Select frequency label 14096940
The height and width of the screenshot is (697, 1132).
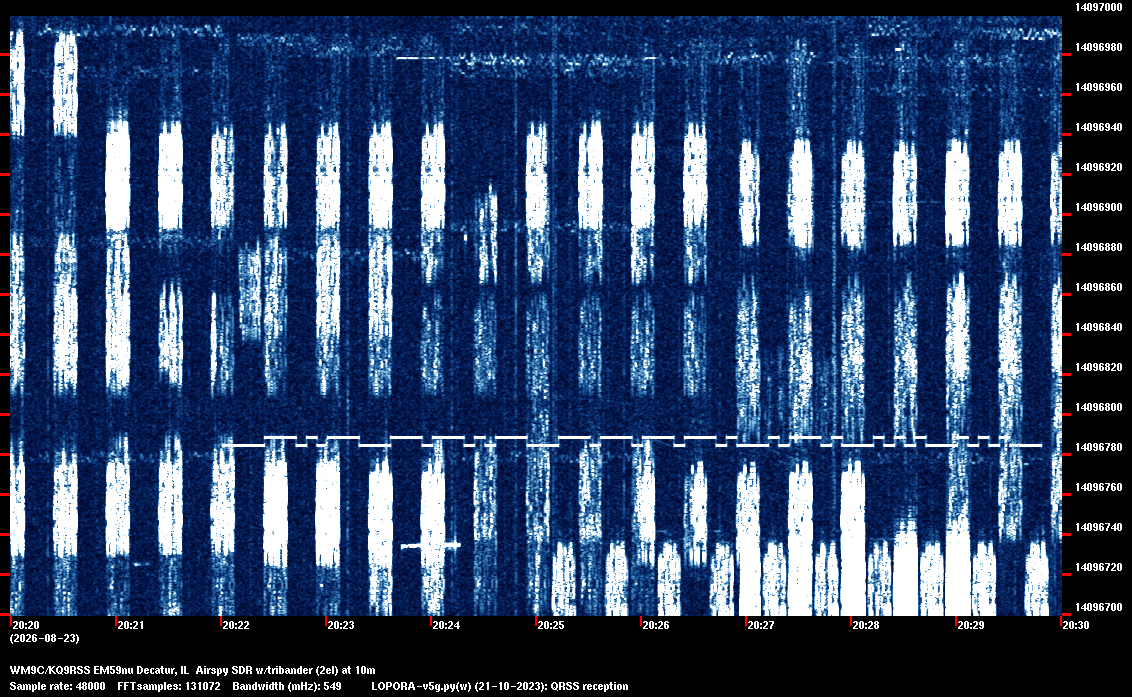(x=1098, y=127)
